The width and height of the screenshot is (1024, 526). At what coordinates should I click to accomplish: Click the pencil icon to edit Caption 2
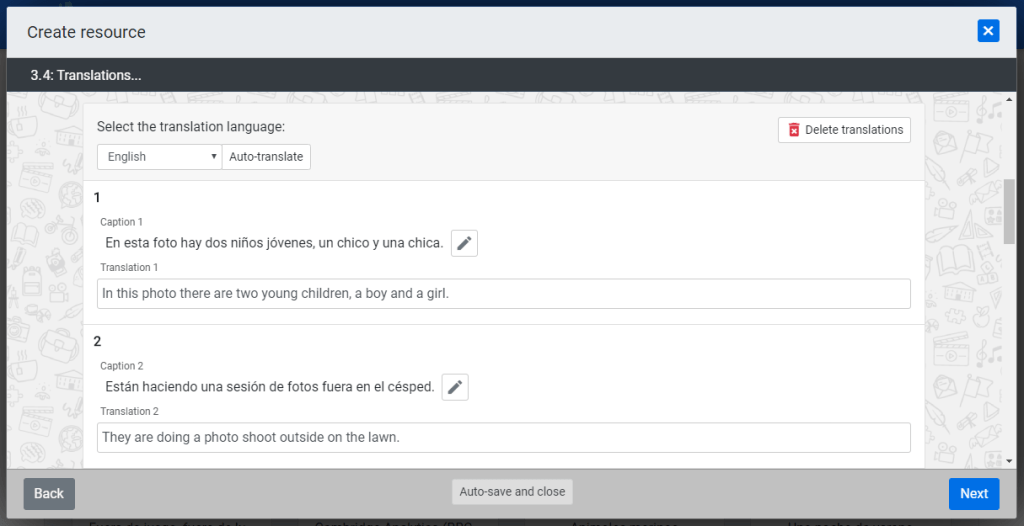tap(455, 387)
